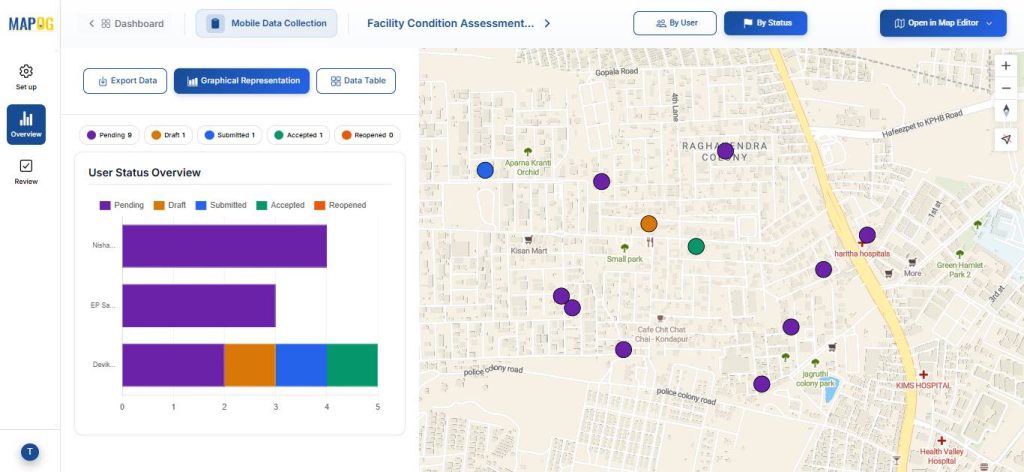Click the MAPOG logo
The height and width of the screenshot is (472, 1024).
(30, 23)
